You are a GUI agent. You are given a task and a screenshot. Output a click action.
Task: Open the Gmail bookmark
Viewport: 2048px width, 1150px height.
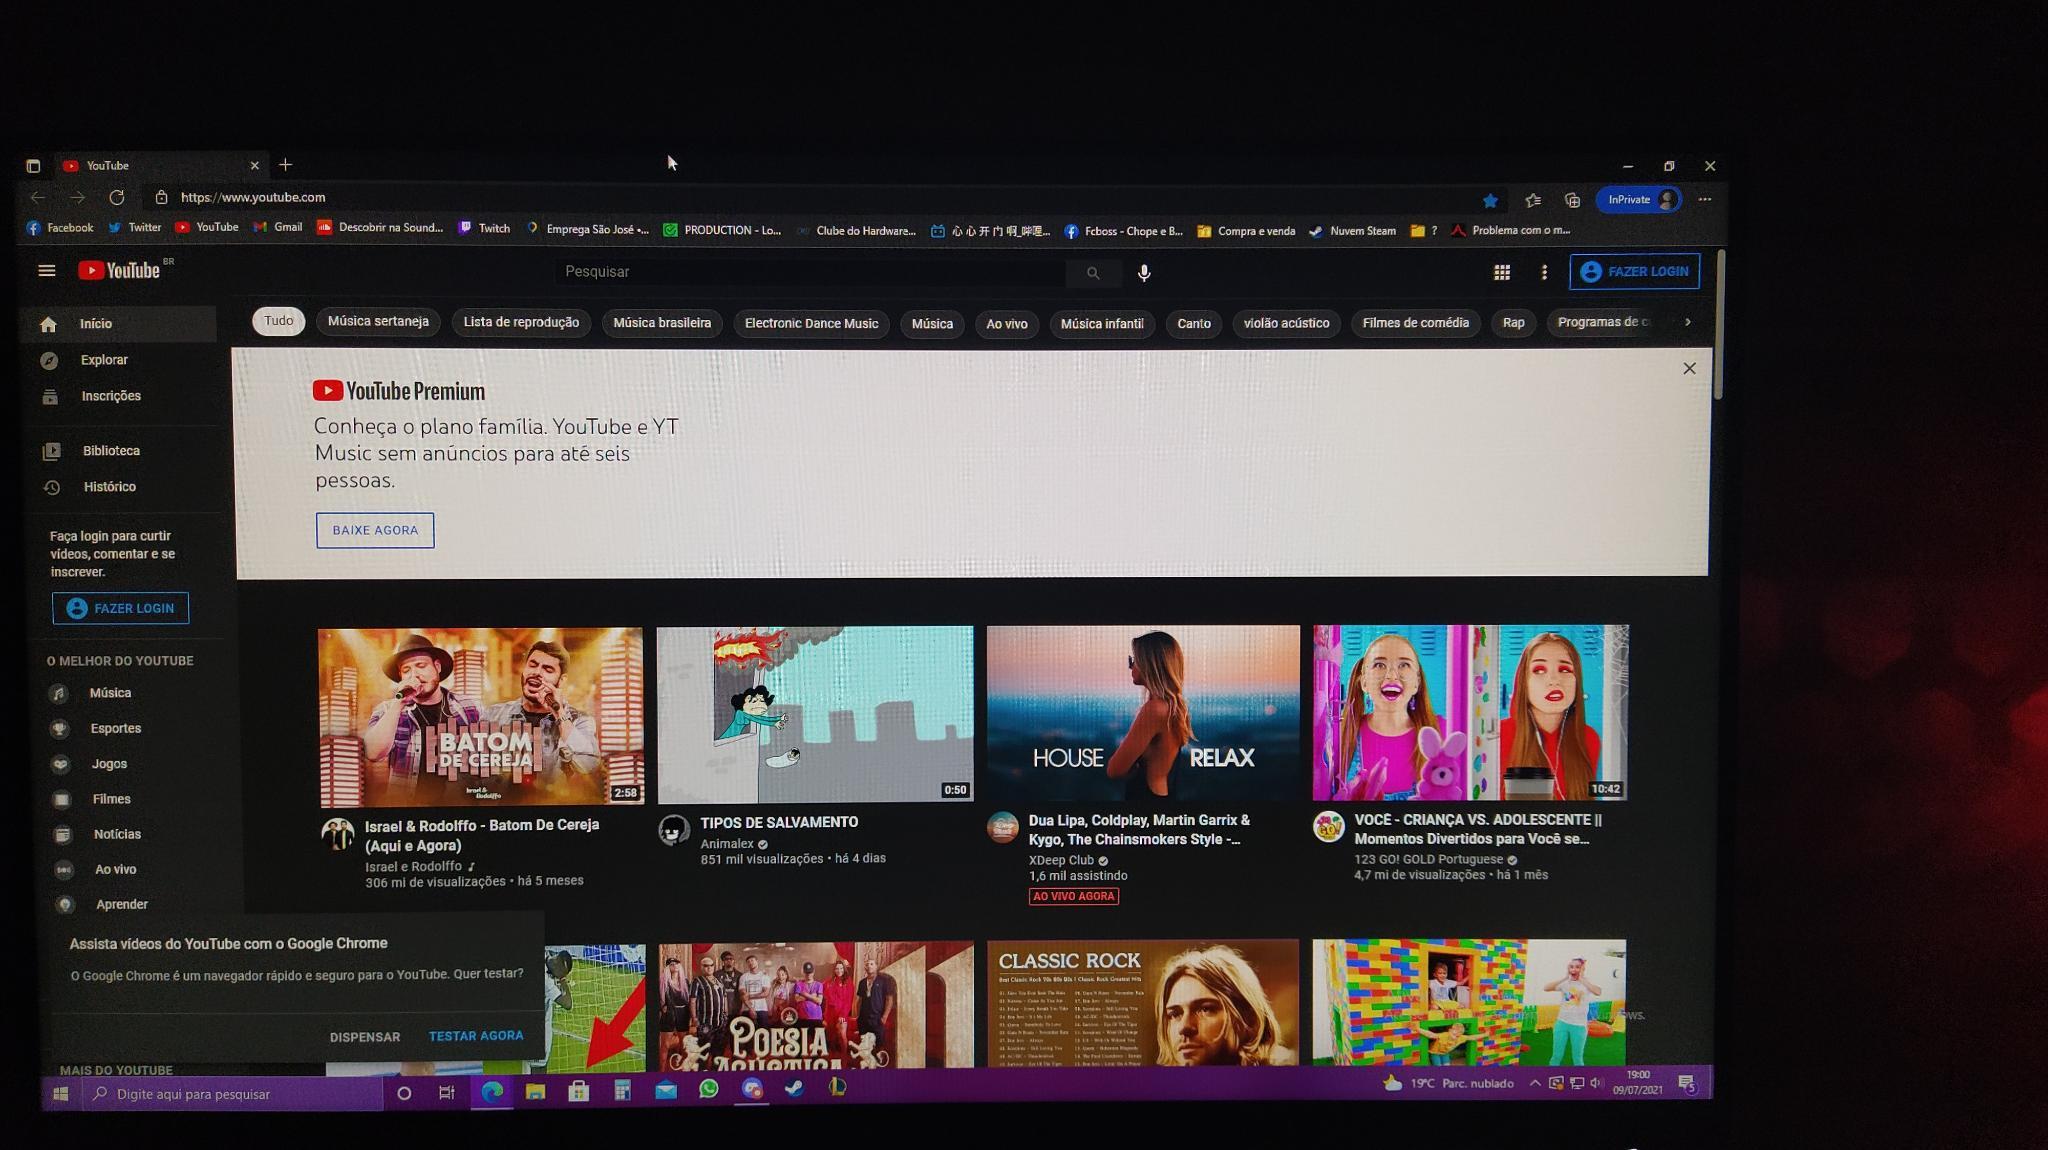[x=278, y=227]
